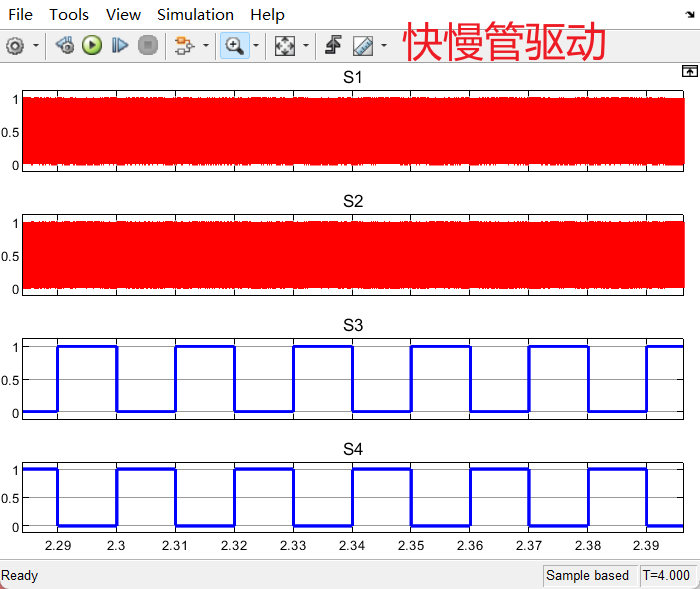Click the Step Forward button
Image resolution: width=700 pixels, height=589 pixels.
120,45
